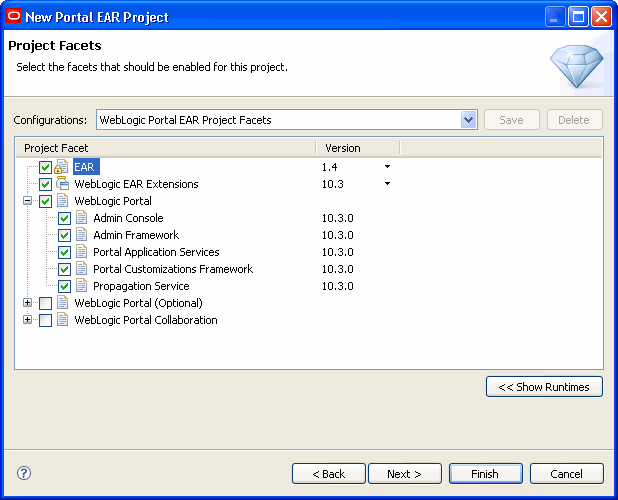
Task: Maximize the wizard dialog window
Action: (579, 17)
